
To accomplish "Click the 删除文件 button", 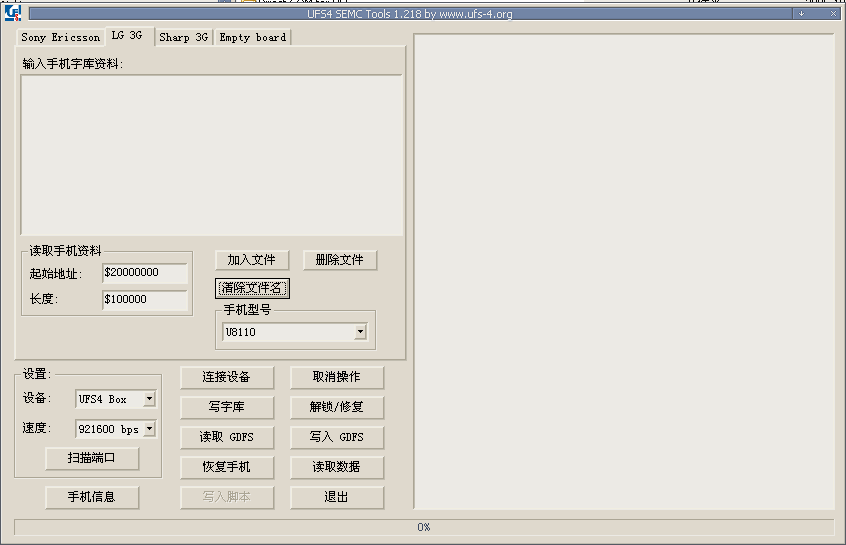I will (x=339, y=260).
